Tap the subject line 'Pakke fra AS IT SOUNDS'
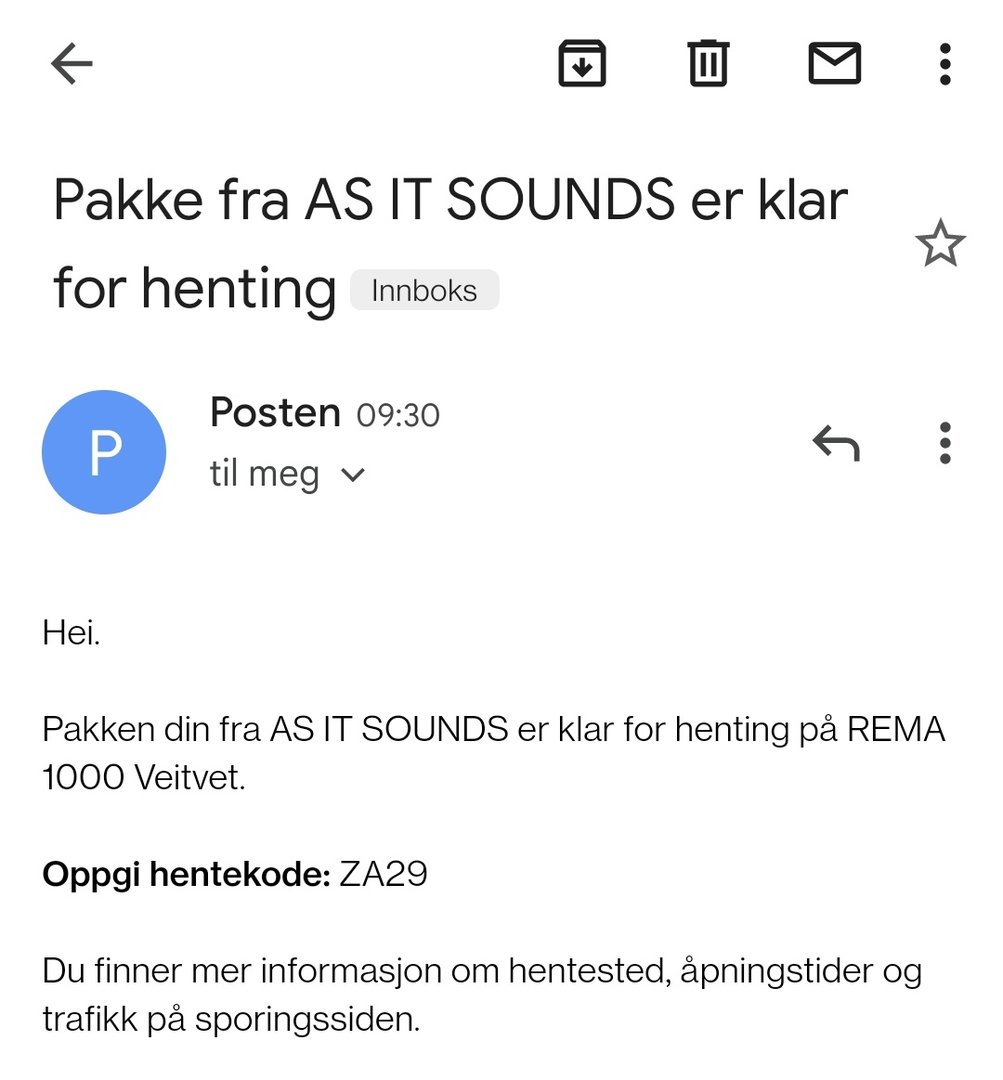 [450, 200]
